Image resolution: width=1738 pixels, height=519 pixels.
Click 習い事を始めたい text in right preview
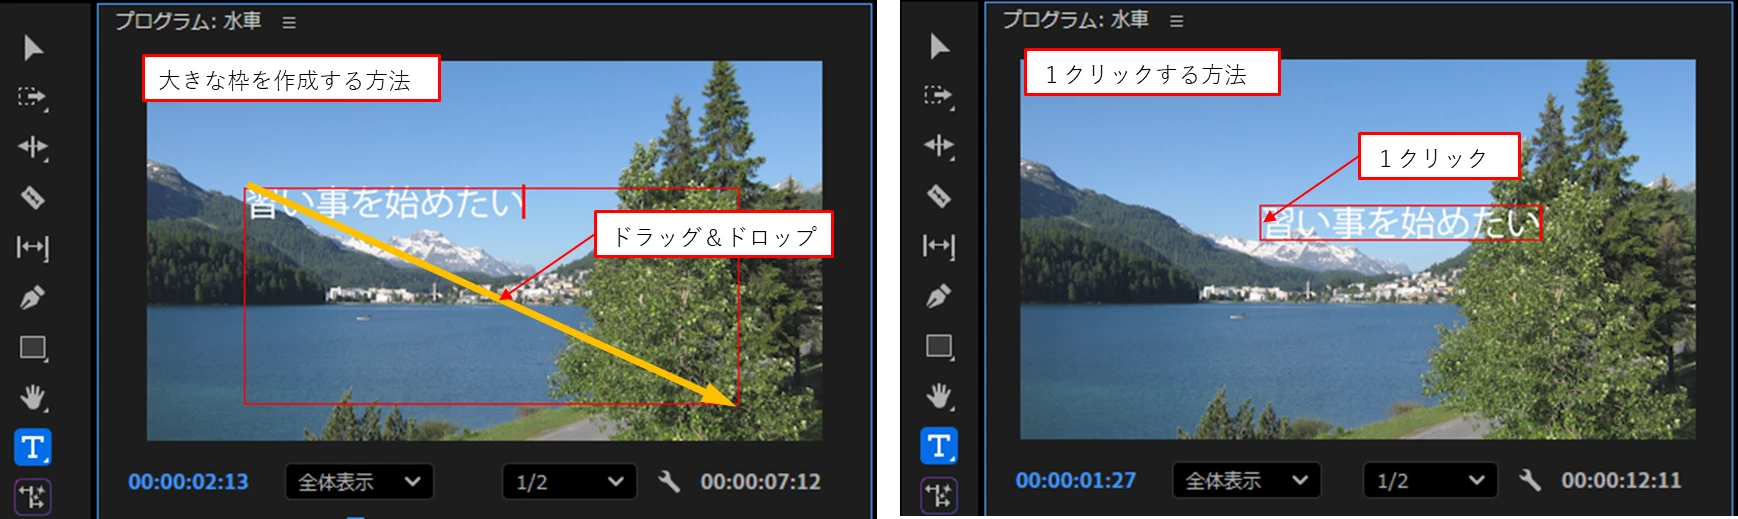coord(1400,222)
